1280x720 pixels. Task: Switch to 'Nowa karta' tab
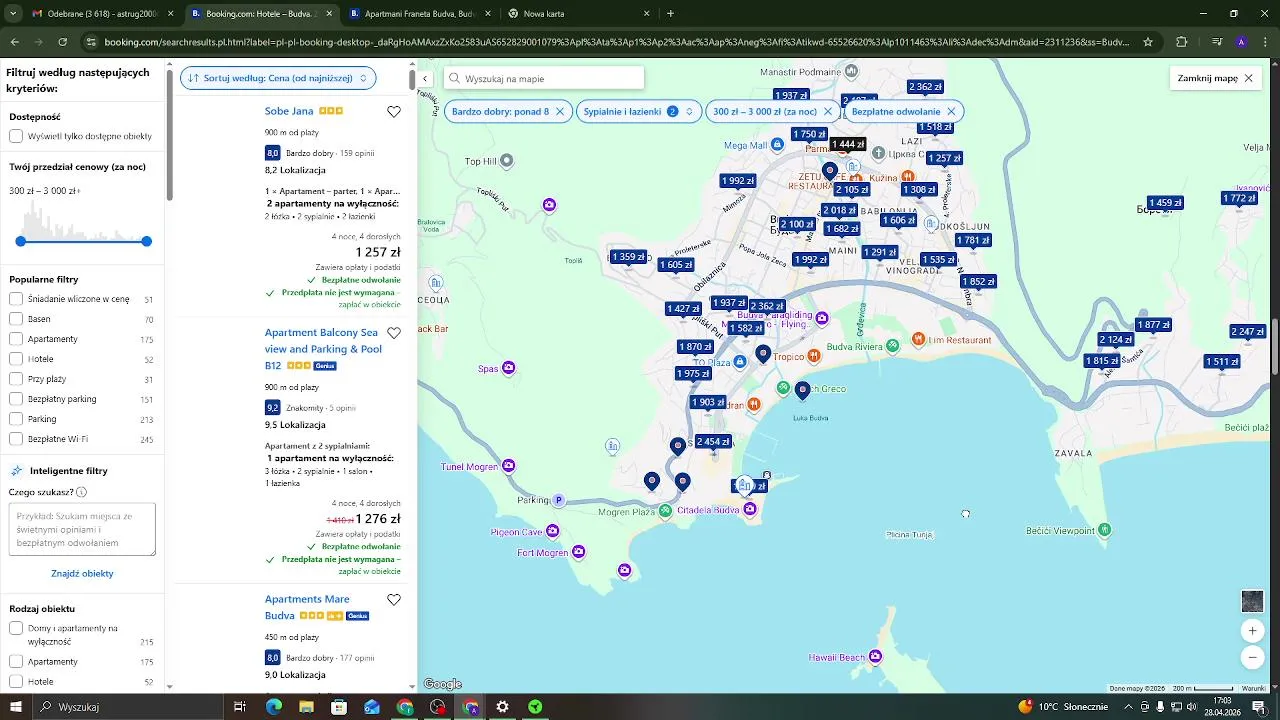(x=578, y=14)
